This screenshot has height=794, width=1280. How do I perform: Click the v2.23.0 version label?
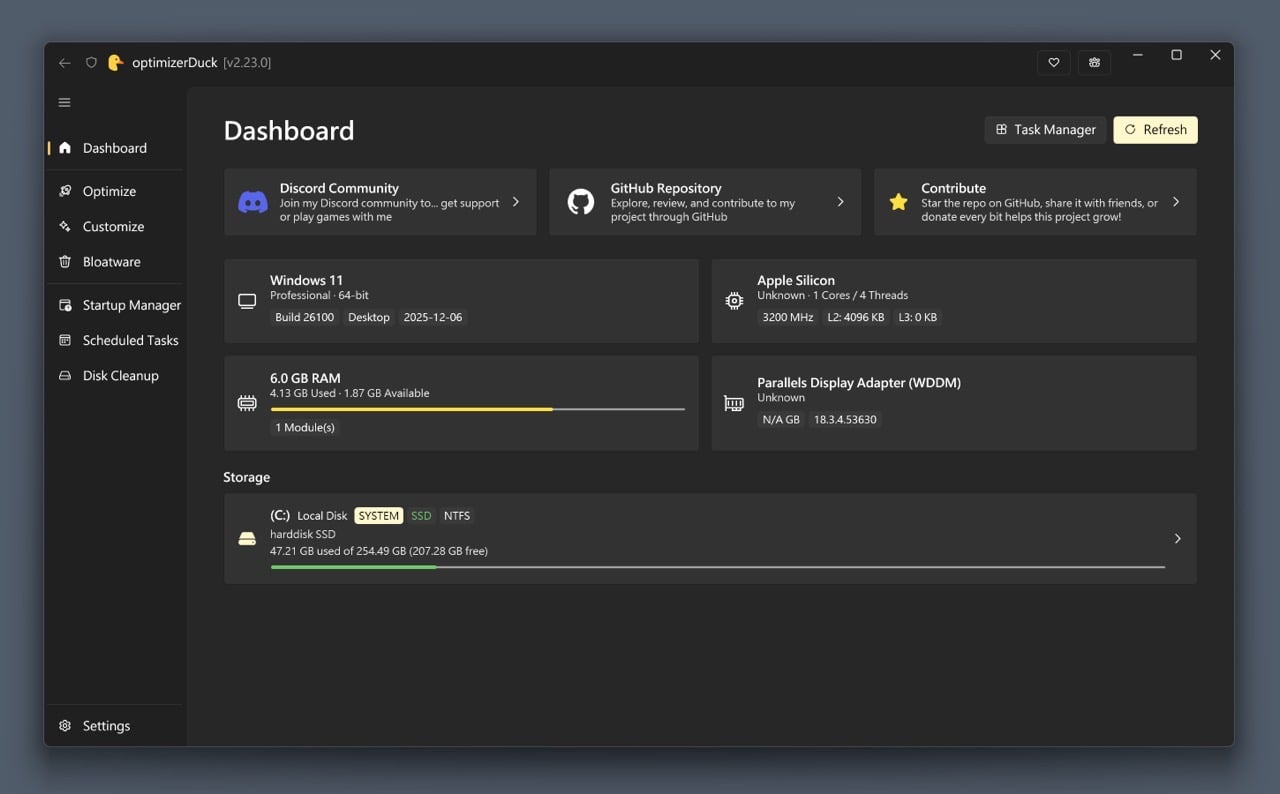coord(247,62)
